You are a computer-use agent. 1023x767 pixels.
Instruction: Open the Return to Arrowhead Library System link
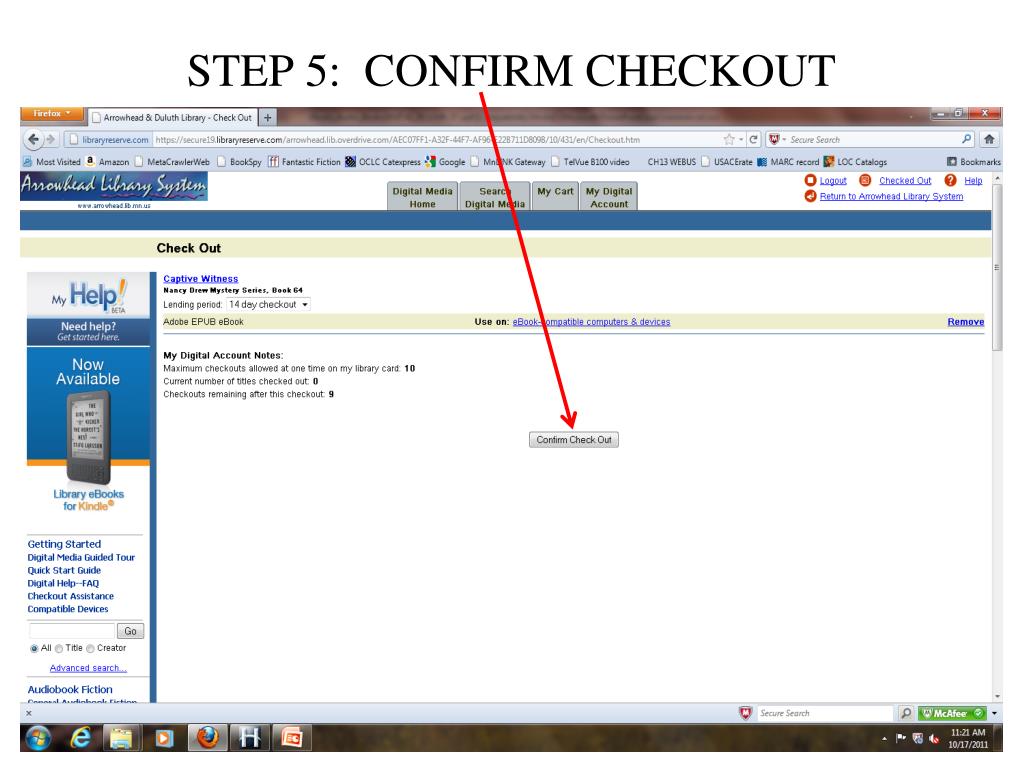[891, 196]
